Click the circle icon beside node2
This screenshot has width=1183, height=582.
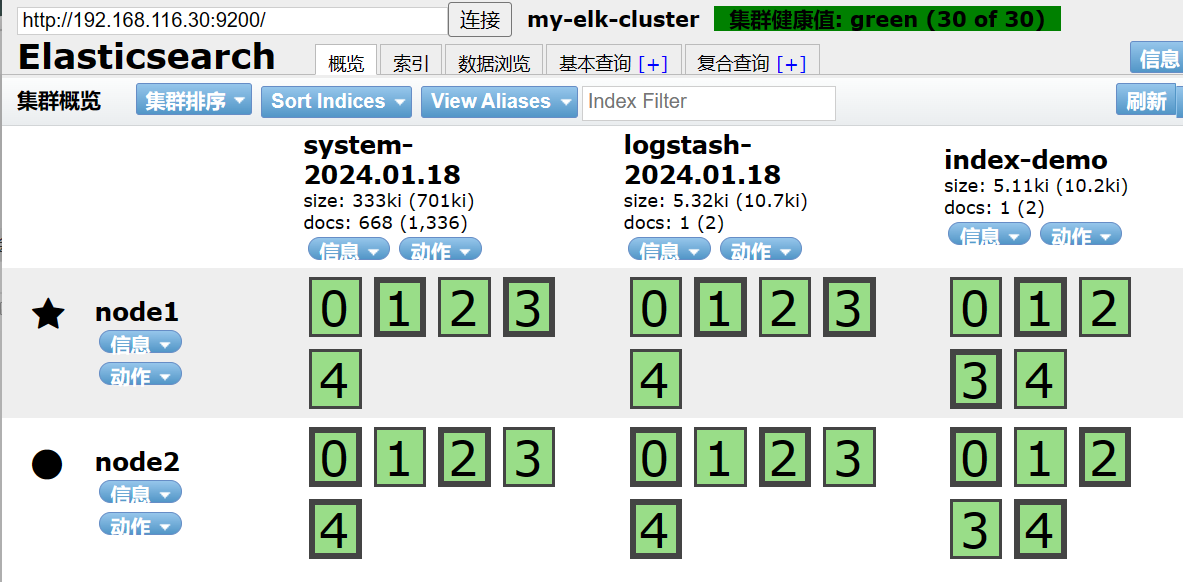click(x=47, y=463)
